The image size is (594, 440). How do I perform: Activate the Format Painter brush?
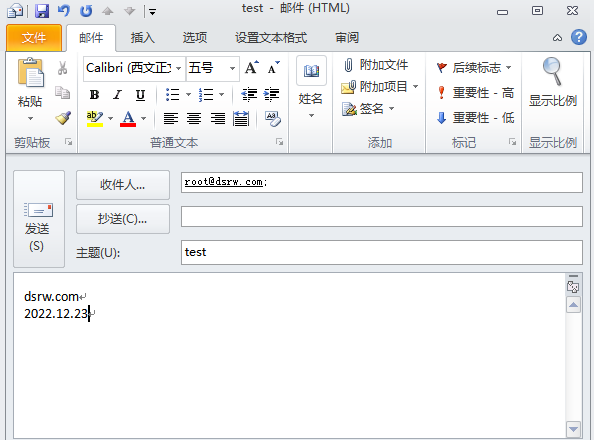click(x=63, y=118)
